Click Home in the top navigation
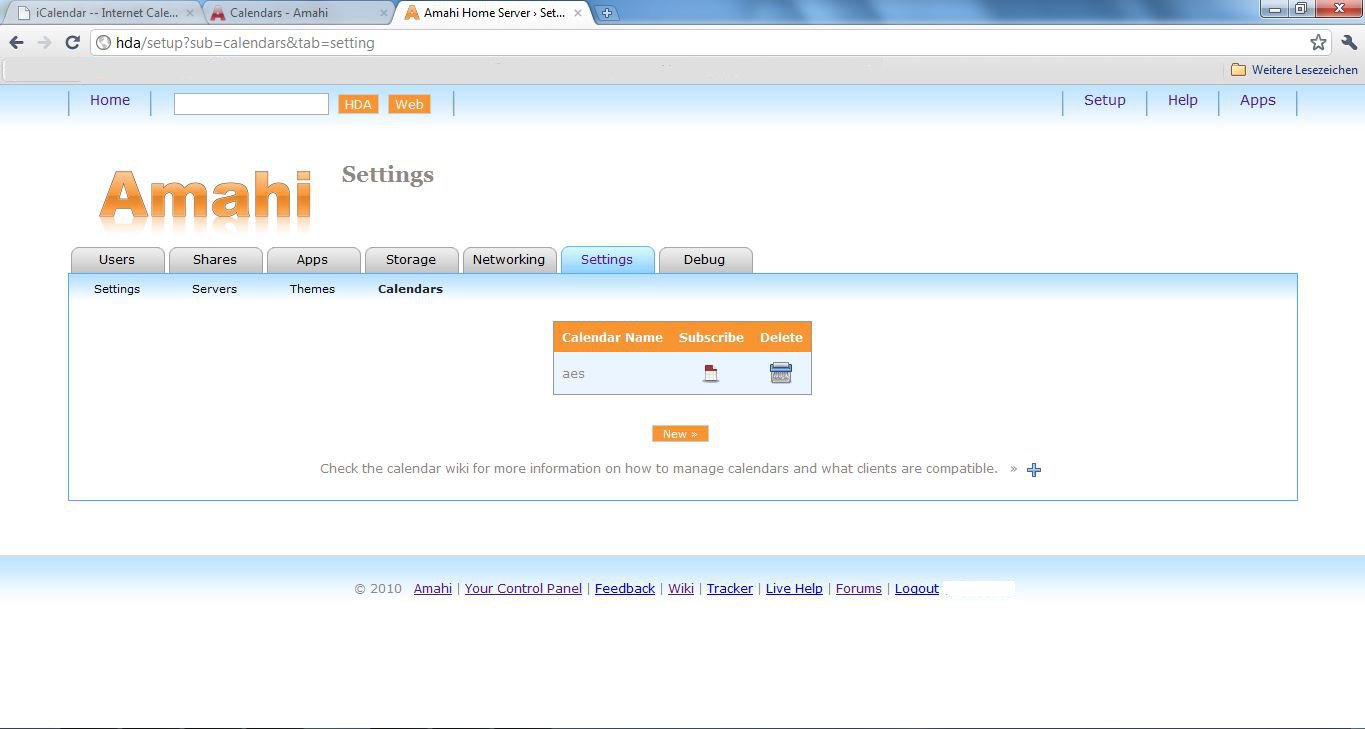This screenshot has width=1365, height=729. 110,100
